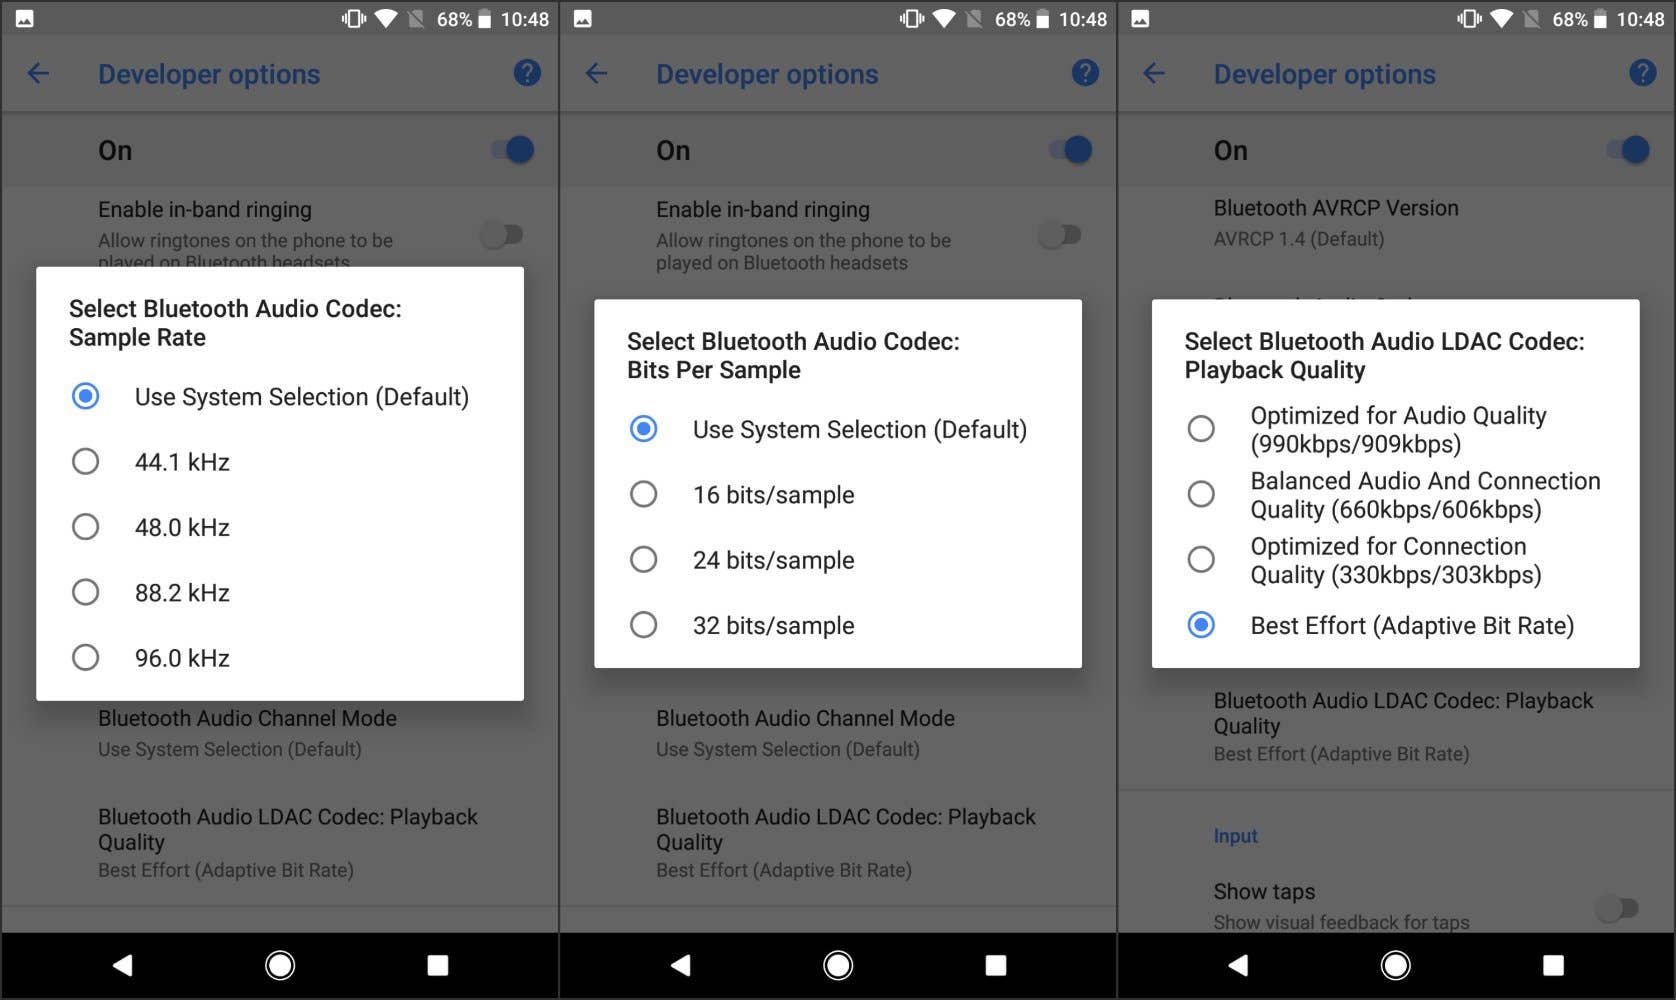Viewport: 1676px width, 1000px height.
Task: Tap the back arrow in Developer options
Action: click(38, 73)
